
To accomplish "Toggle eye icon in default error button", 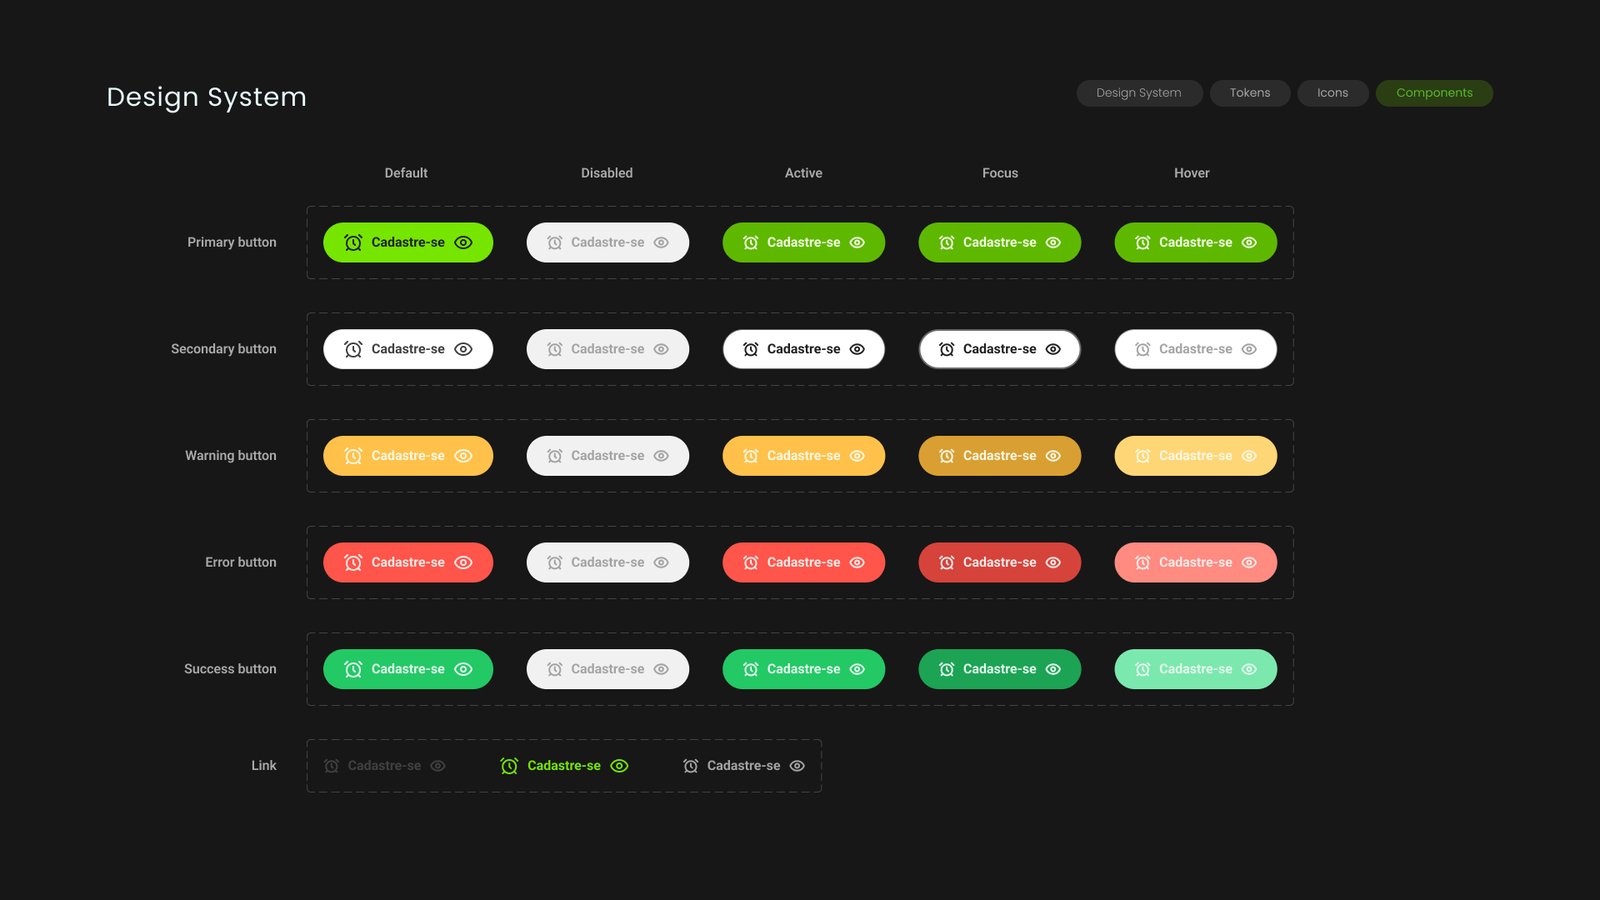I will pyautogui.click(x=463, y=563).
